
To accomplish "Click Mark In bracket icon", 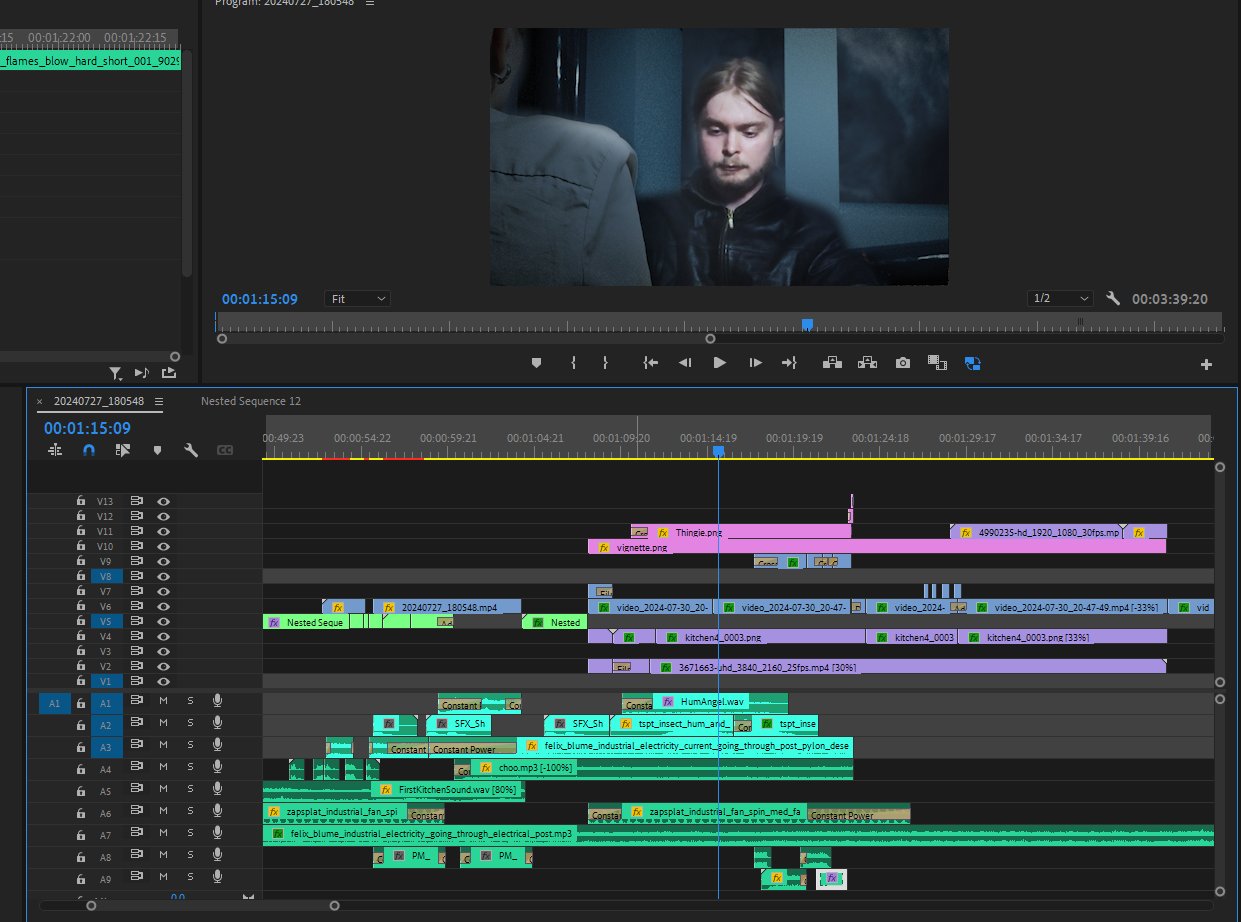I will point(573,363).
